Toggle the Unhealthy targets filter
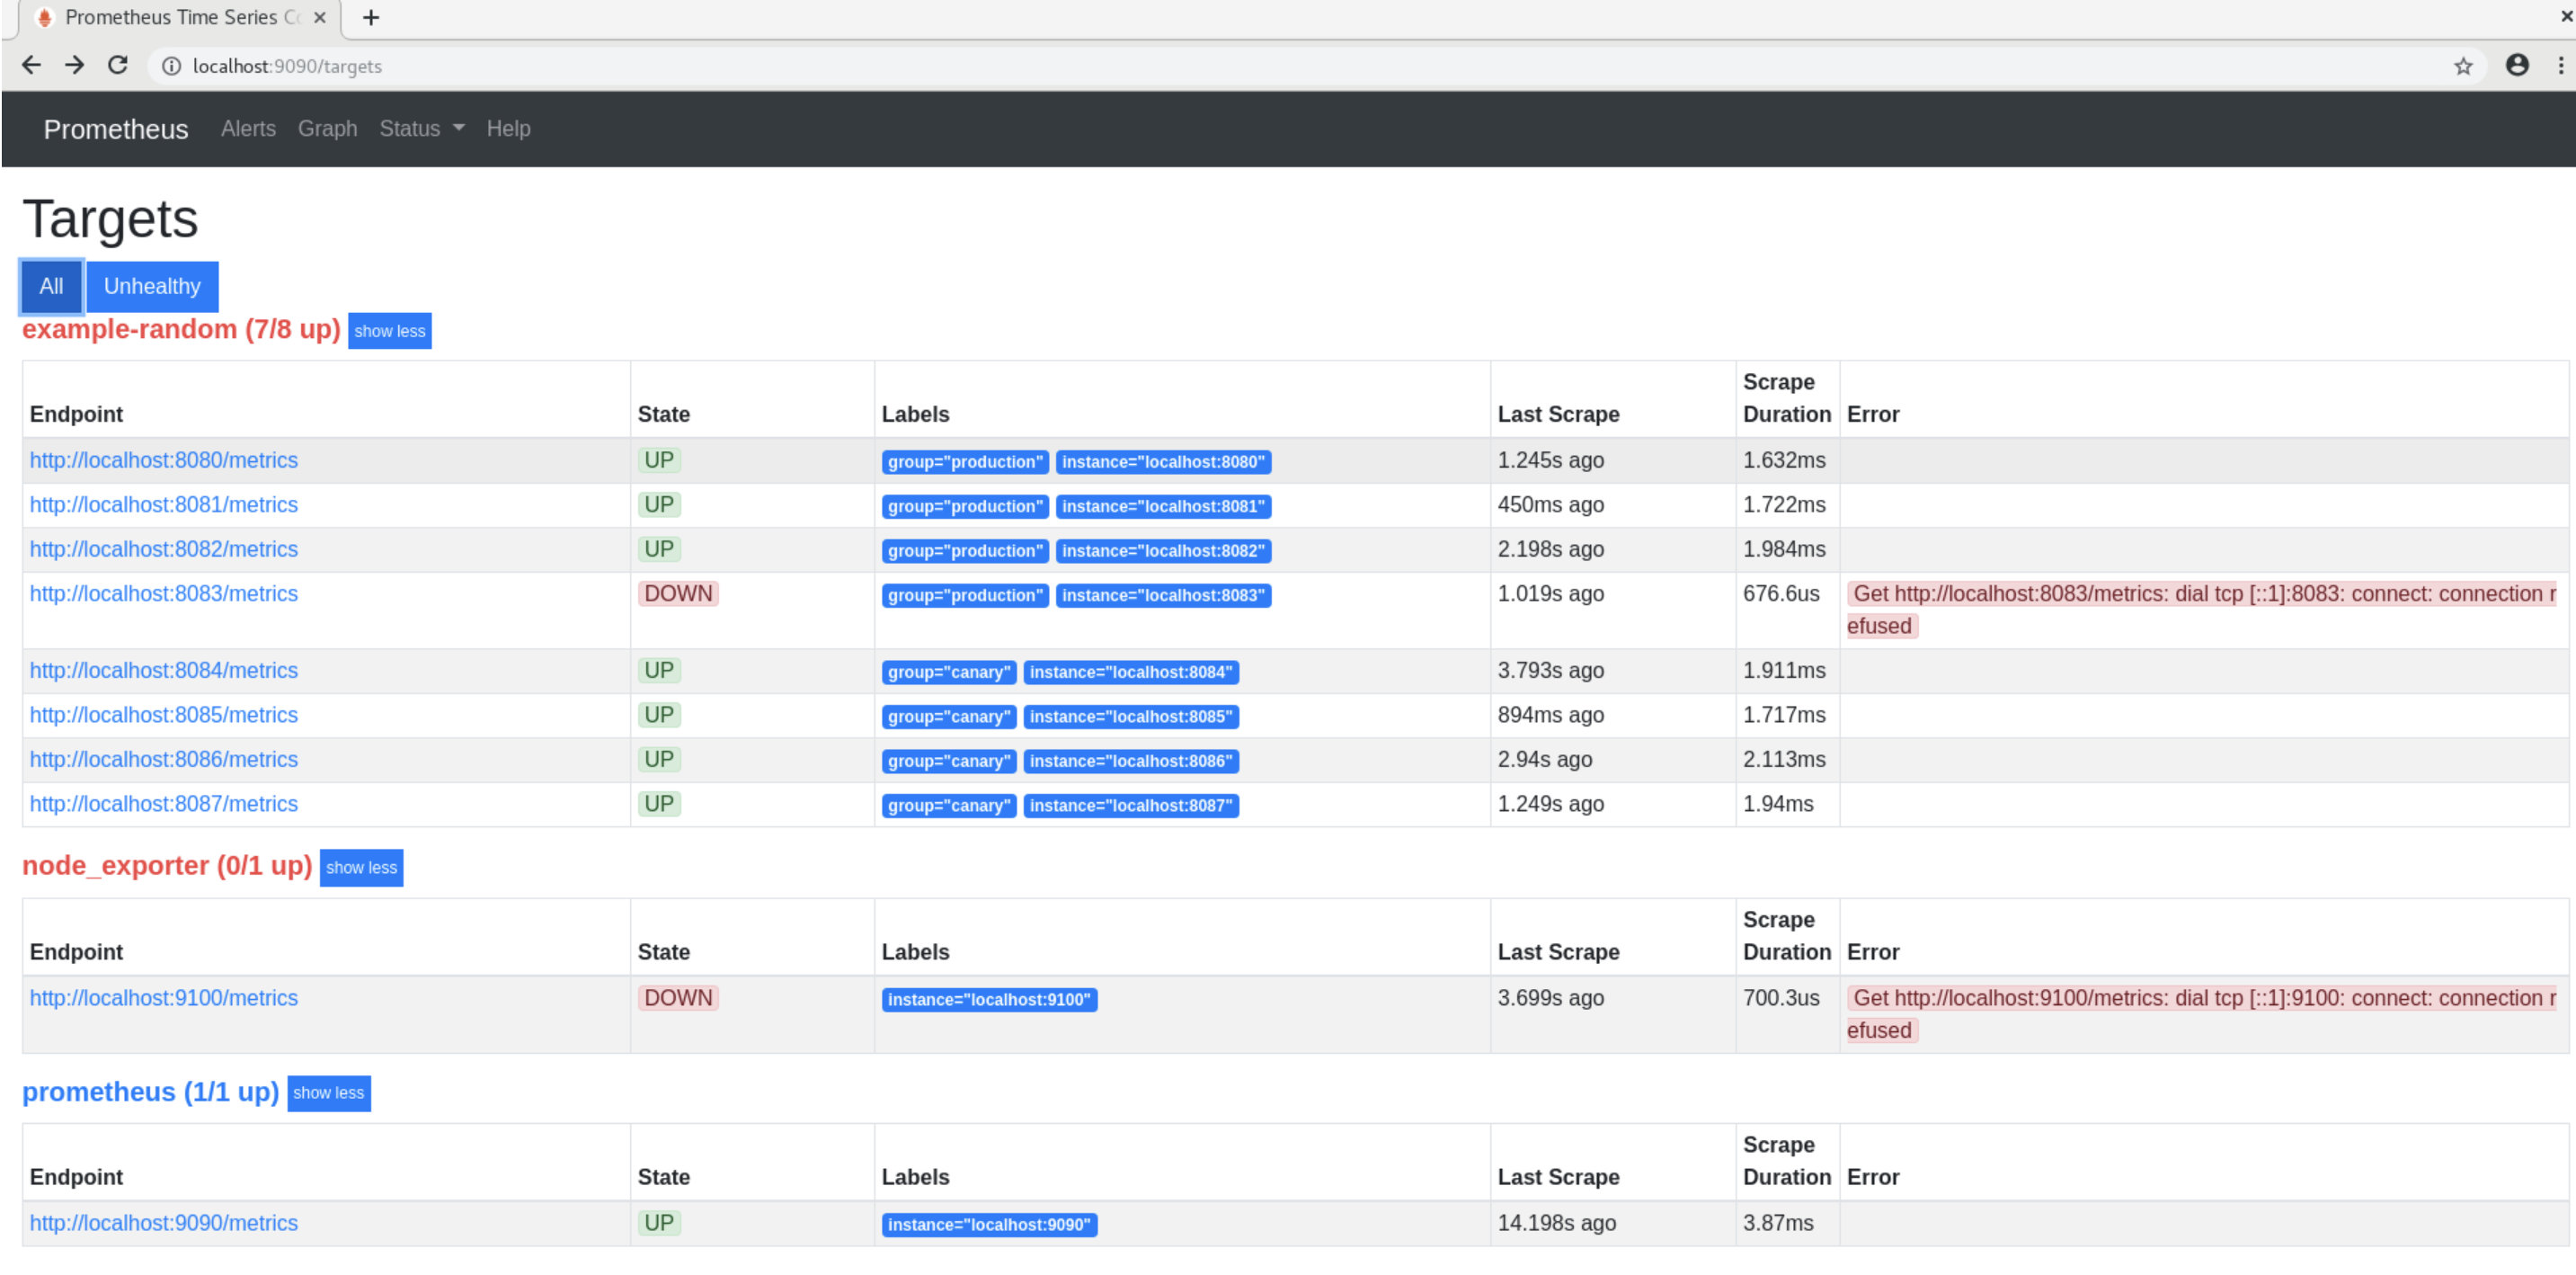Image resolution: width=2576 pixels, height=1275 pixels. (x=152, y=286)
